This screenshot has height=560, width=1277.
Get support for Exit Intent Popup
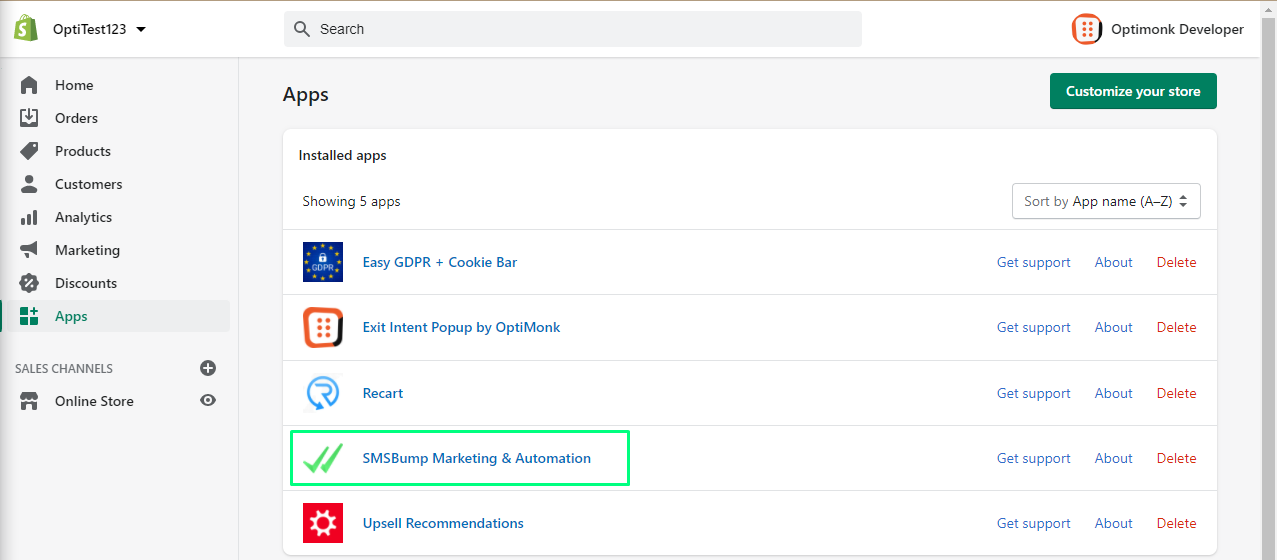1033,327
